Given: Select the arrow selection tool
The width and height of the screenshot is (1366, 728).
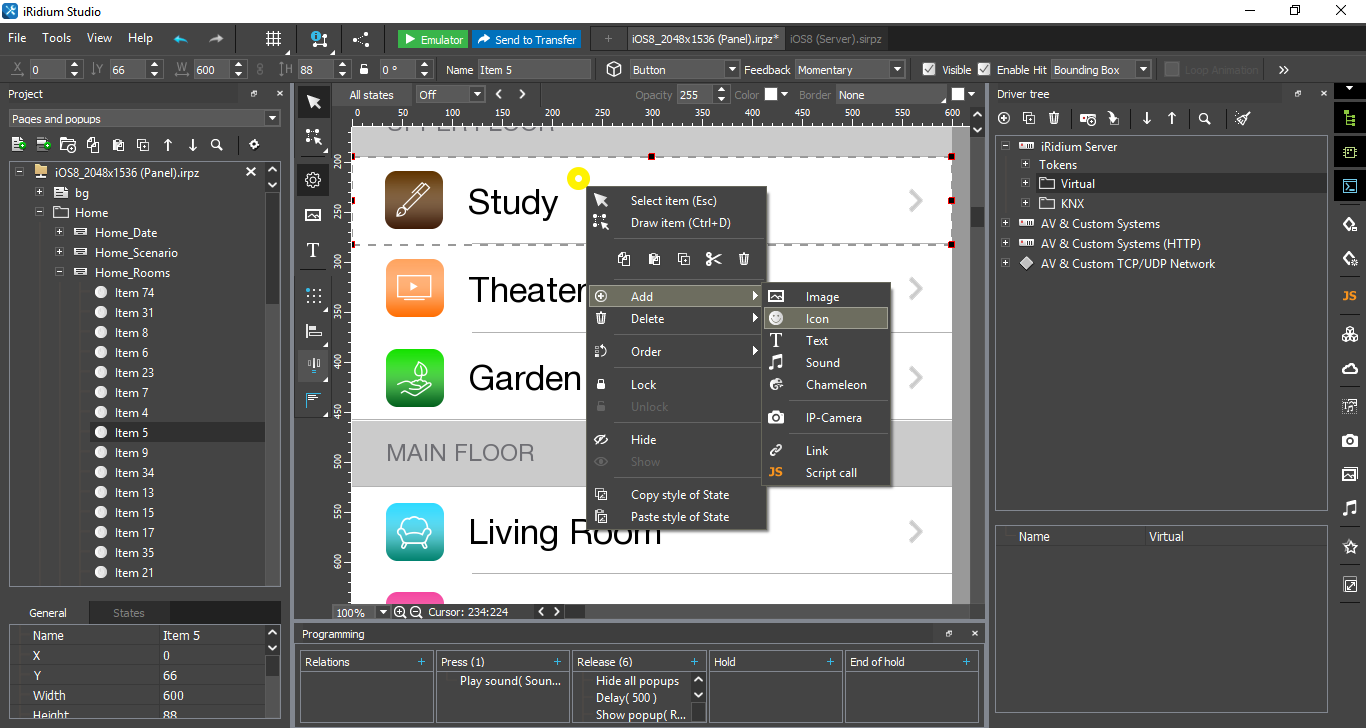Looking at the screenshot, I should pyautogui.click(x=313, y=101).
